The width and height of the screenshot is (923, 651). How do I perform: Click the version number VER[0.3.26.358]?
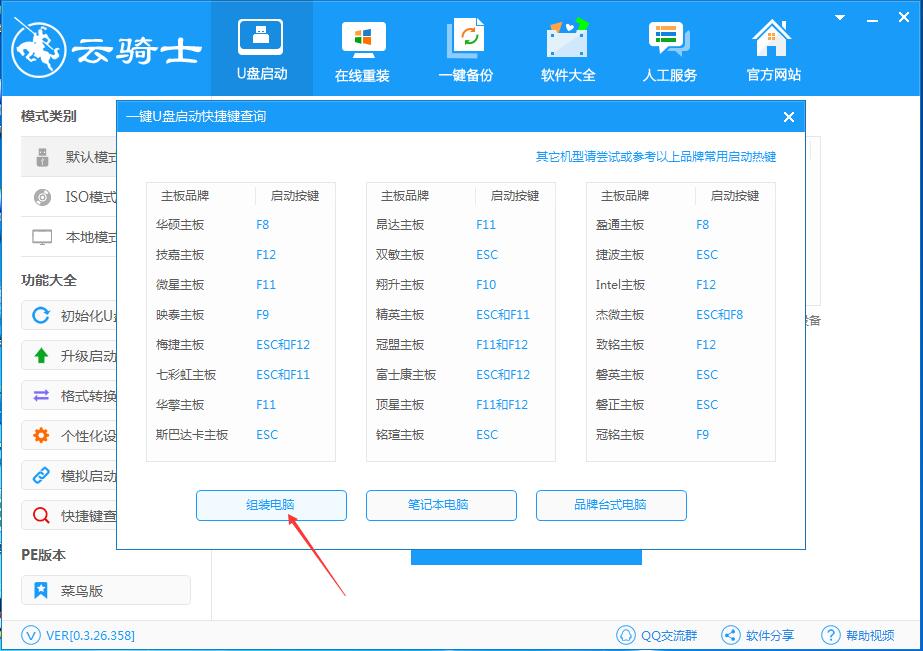[90, 636]
